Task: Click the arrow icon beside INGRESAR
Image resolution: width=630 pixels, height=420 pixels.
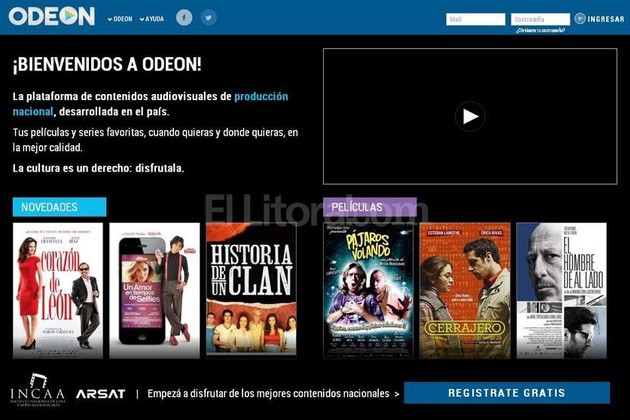Action: tap(580, 18)
